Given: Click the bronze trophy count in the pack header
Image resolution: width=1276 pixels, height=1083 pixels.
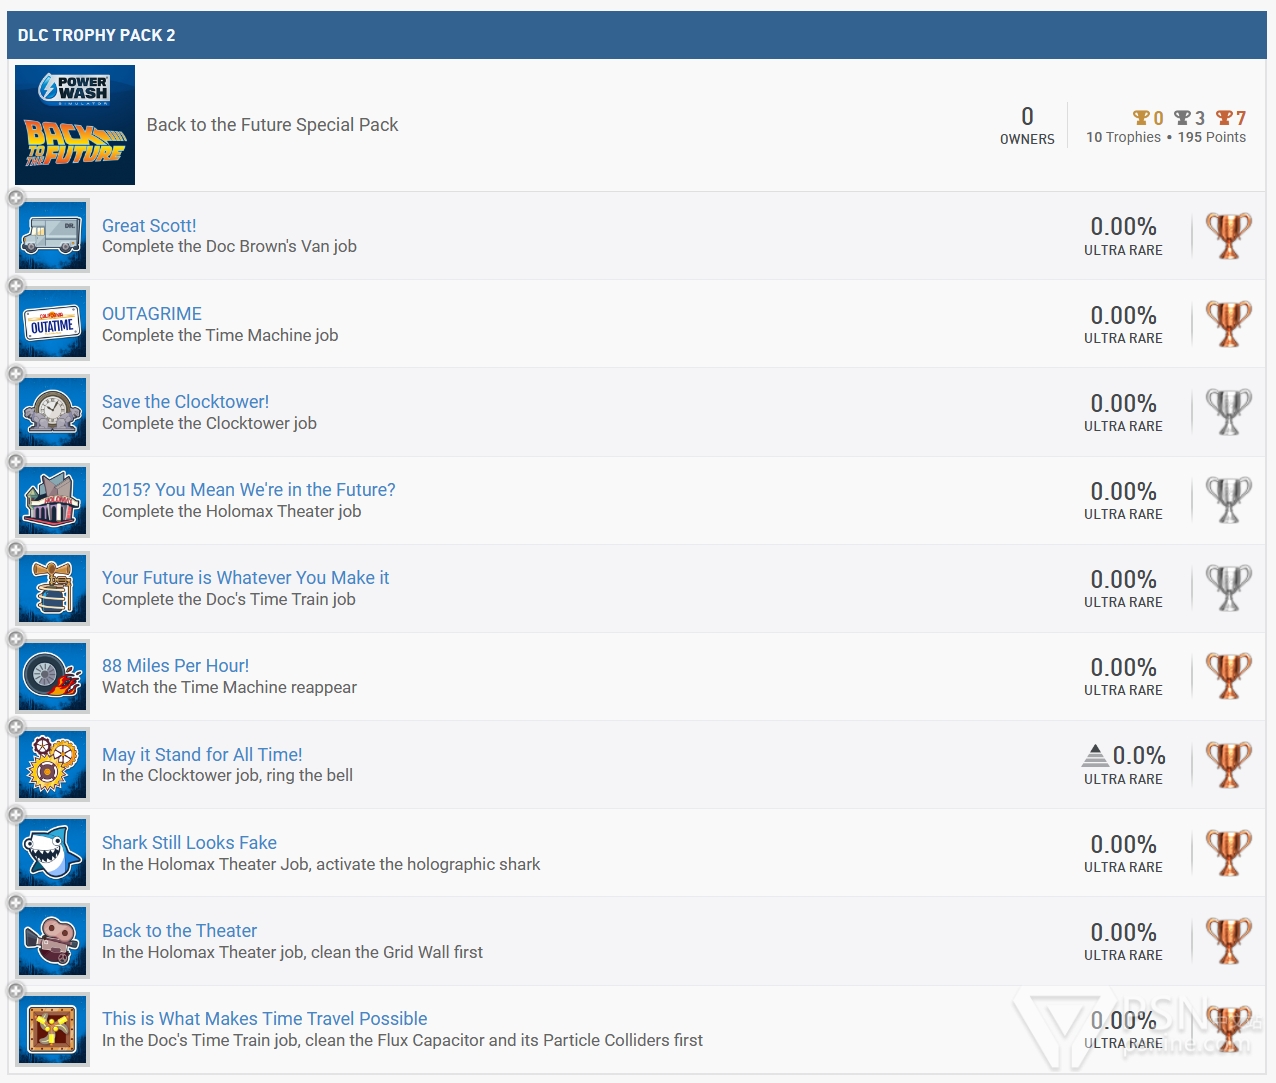Looking at the screenshot, I should tap(1231, 118).
